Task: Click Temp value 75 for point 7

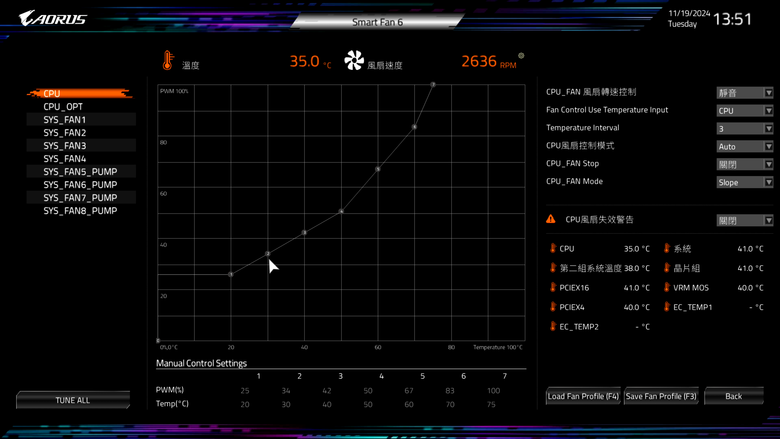Action: (x=491, y=404)
